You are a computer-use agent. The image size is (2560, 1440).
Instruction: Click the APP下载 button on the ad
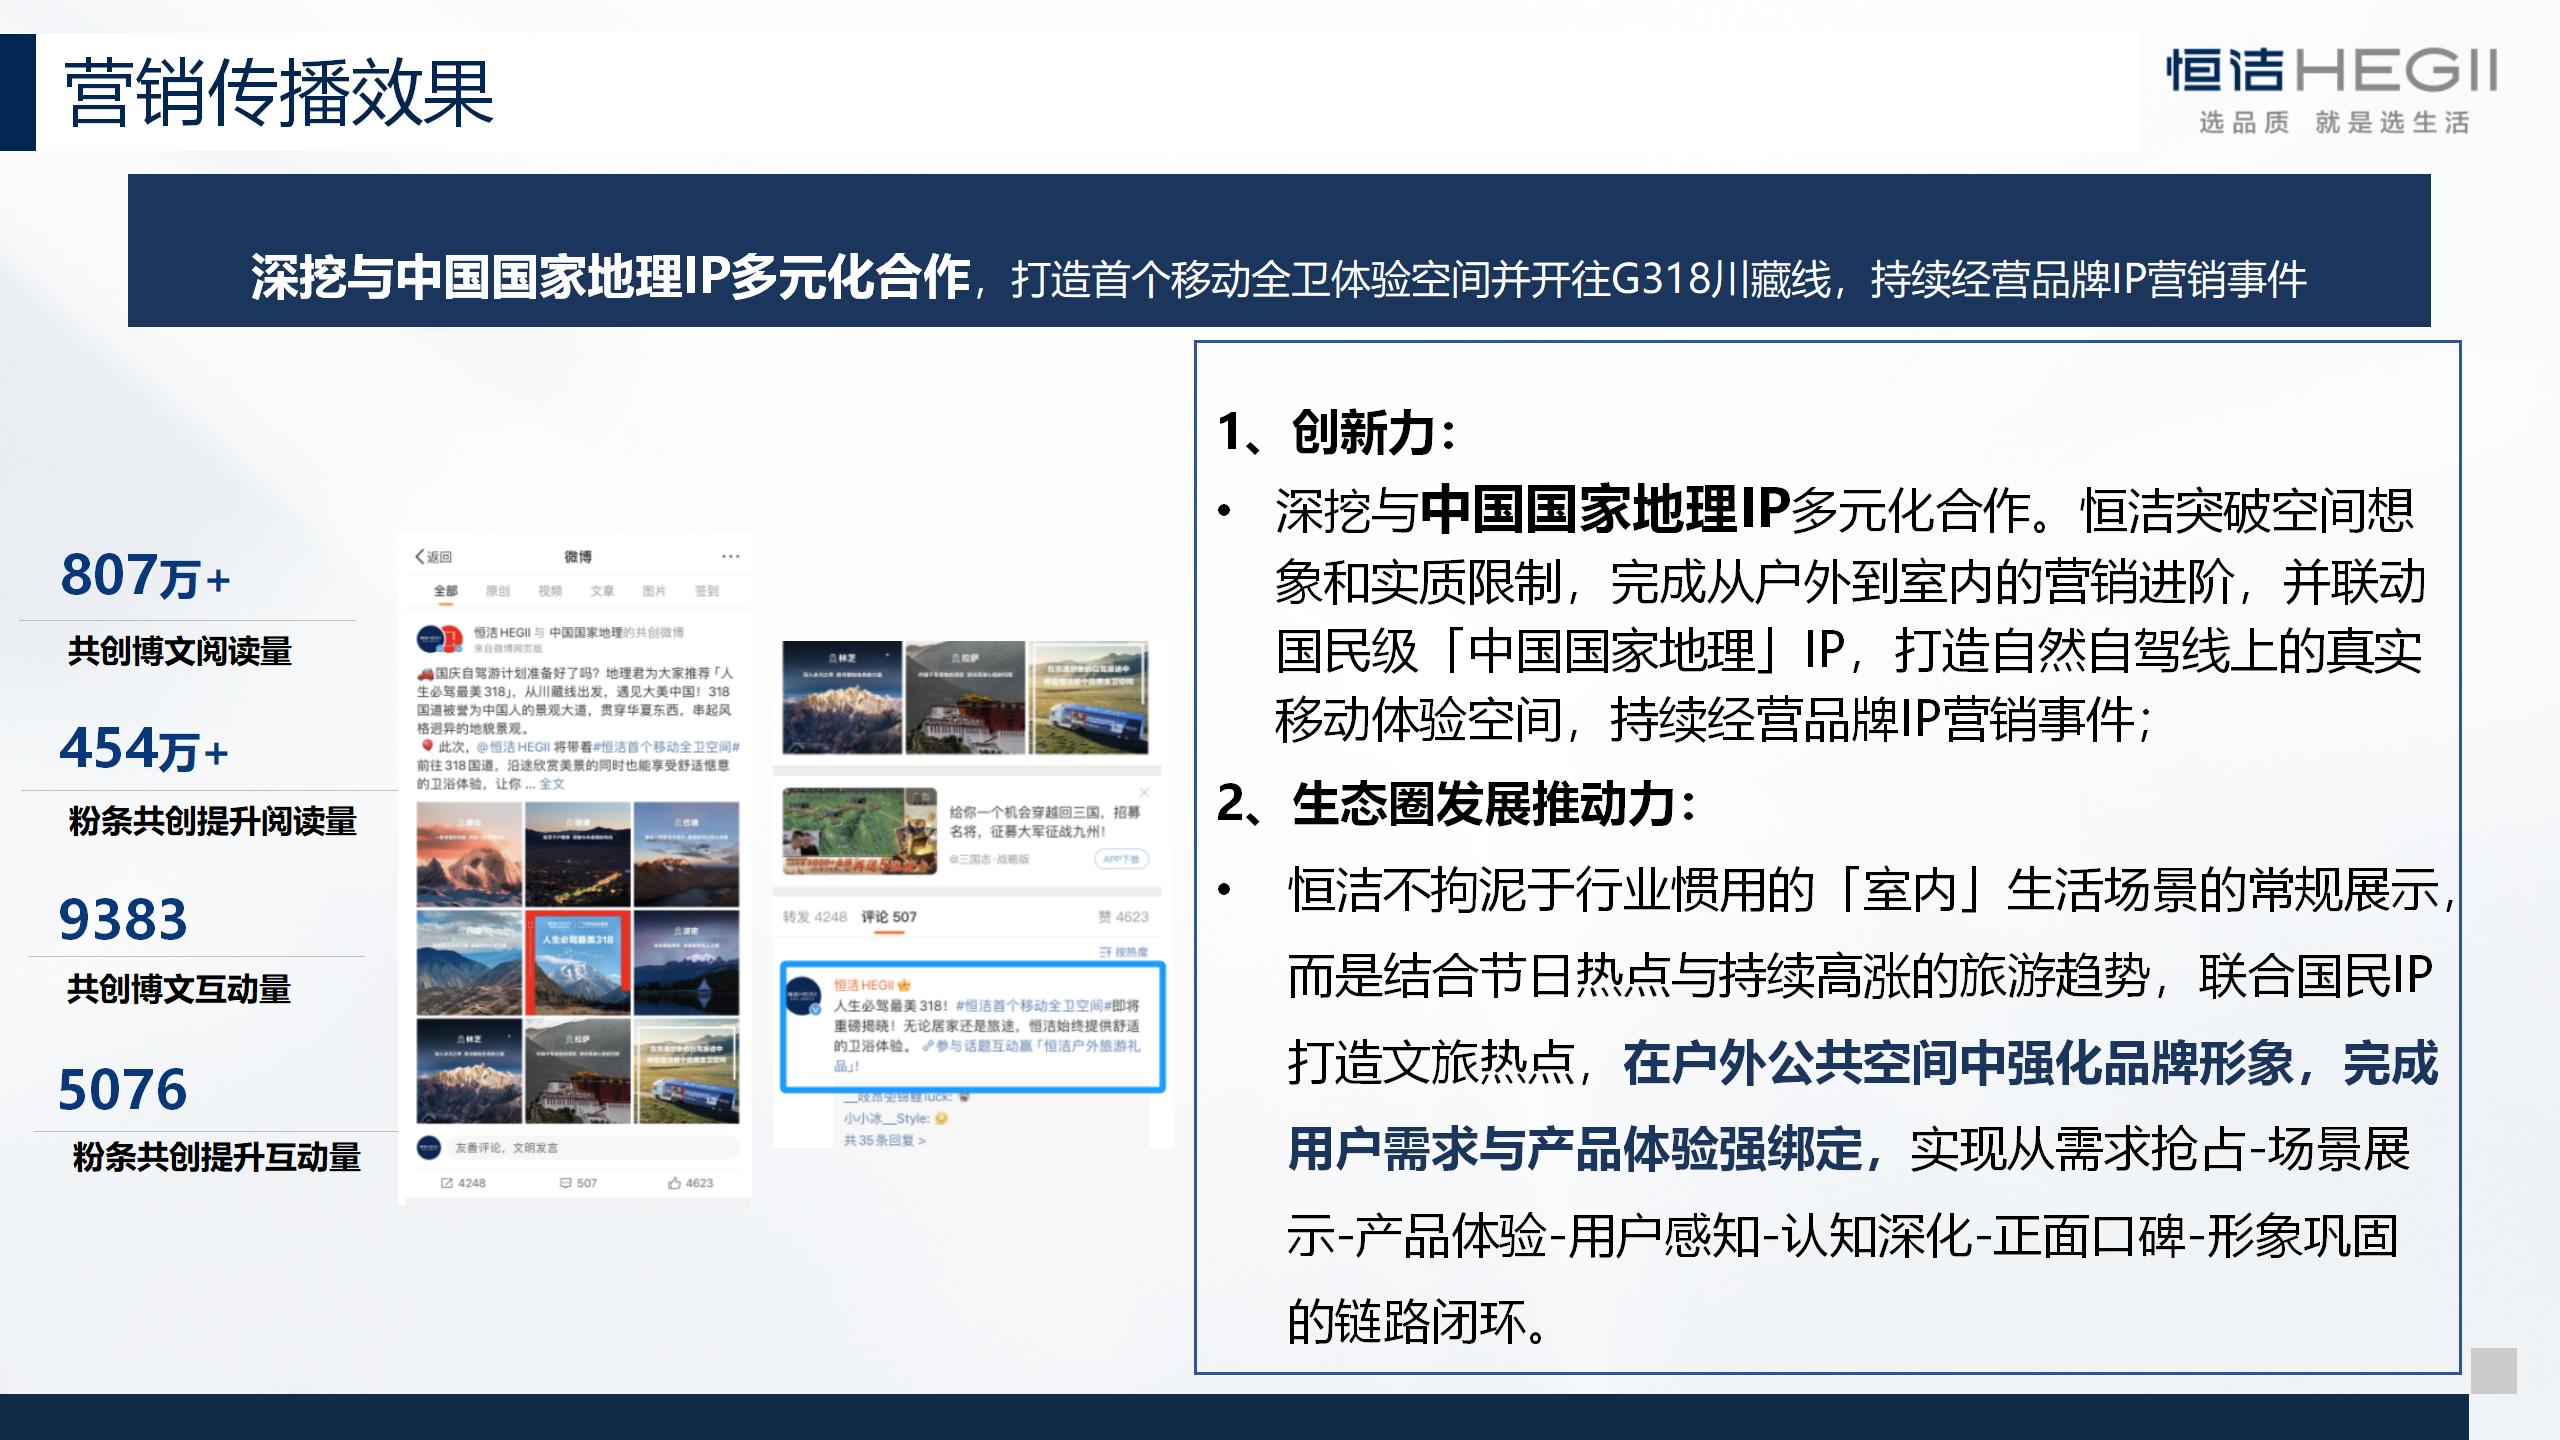pos(1121,859)
